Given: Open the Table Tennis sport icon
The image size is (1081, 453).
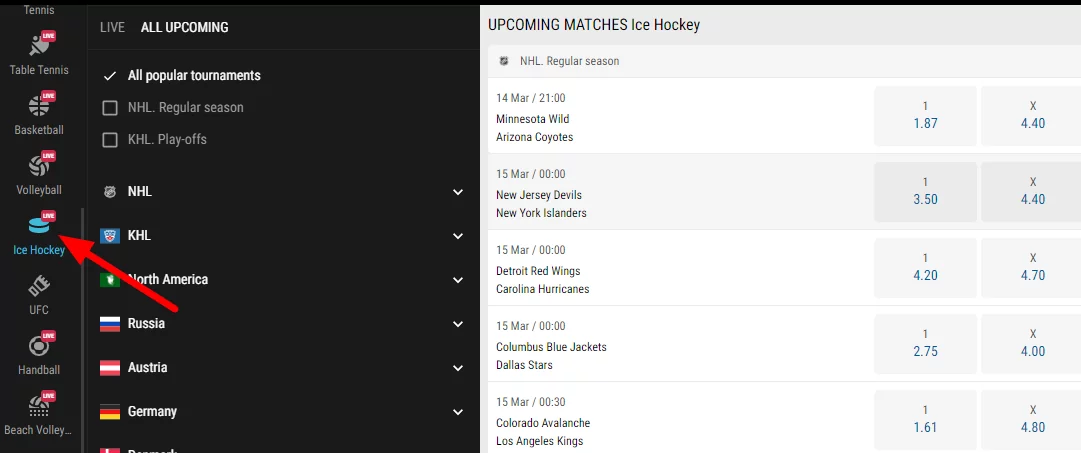Looking at the screenshot, I should [39, 47].
